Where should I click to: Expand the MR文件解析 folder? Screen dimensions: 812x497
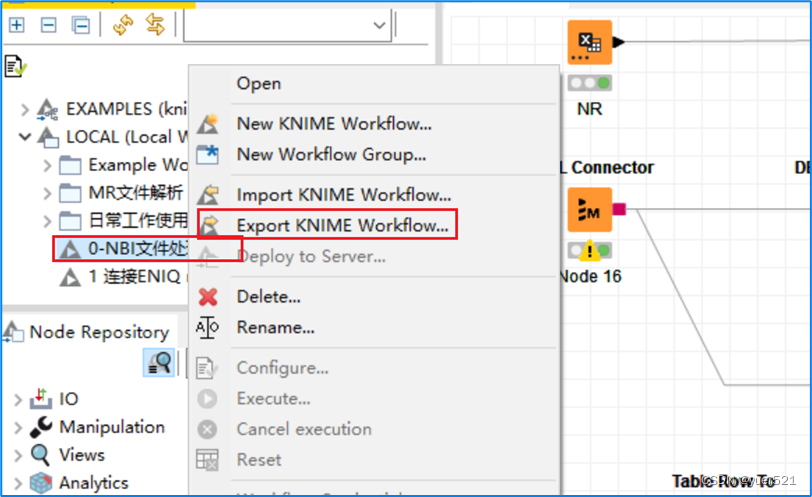[47, 193]
